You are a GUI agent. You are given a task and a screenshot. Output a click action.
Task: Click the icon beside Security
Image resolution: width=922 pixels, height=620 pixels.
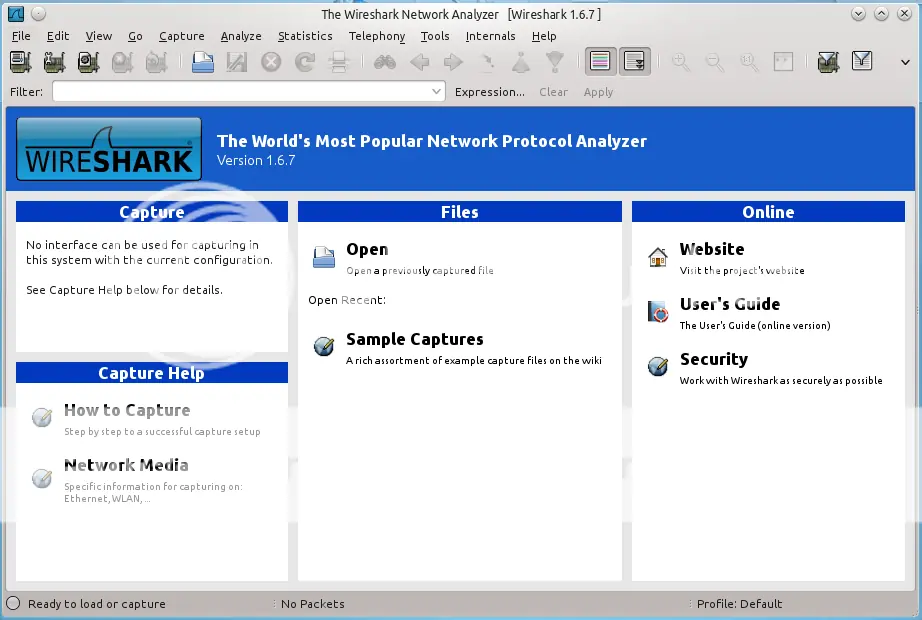(657, 366)
